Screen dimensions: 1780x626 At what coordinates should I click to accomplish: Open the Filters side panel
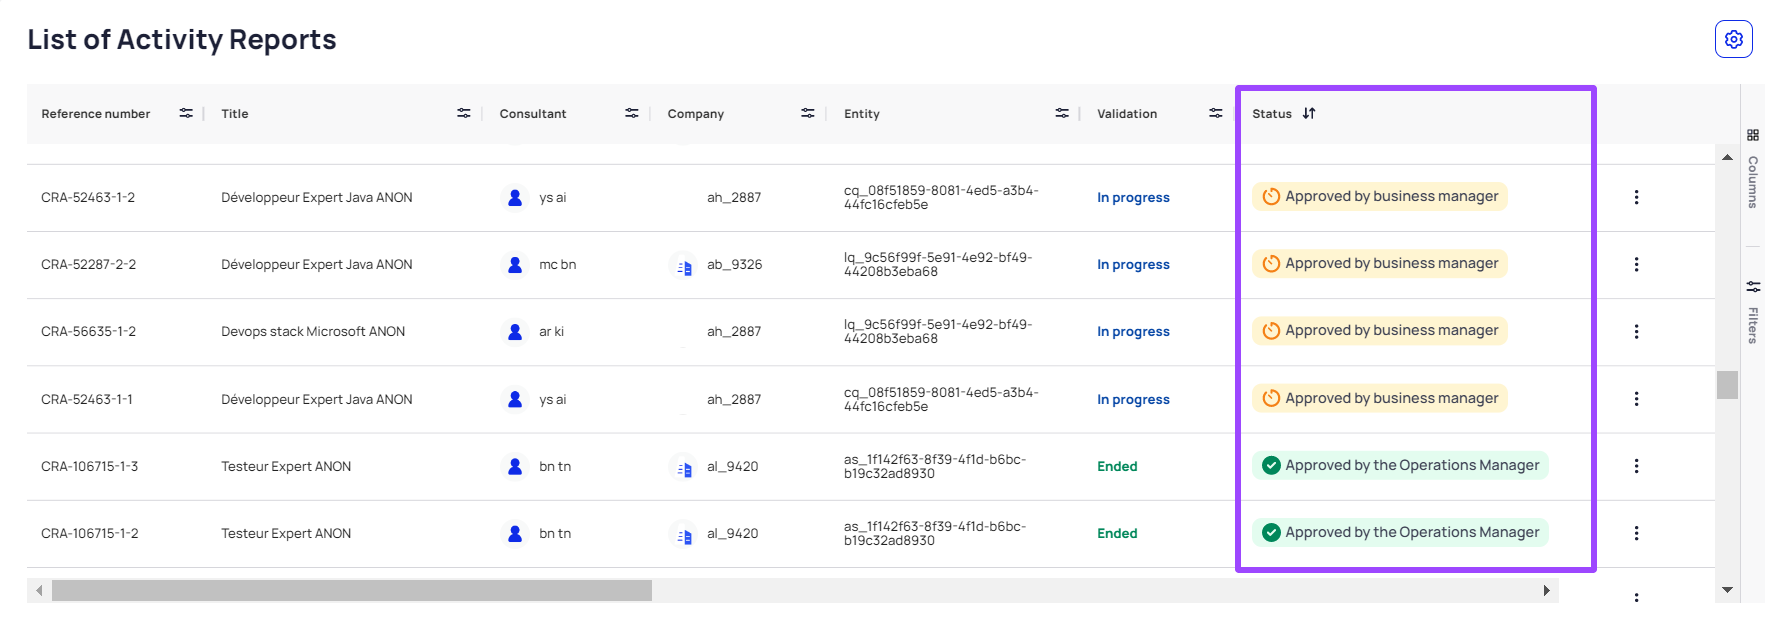1753,312
